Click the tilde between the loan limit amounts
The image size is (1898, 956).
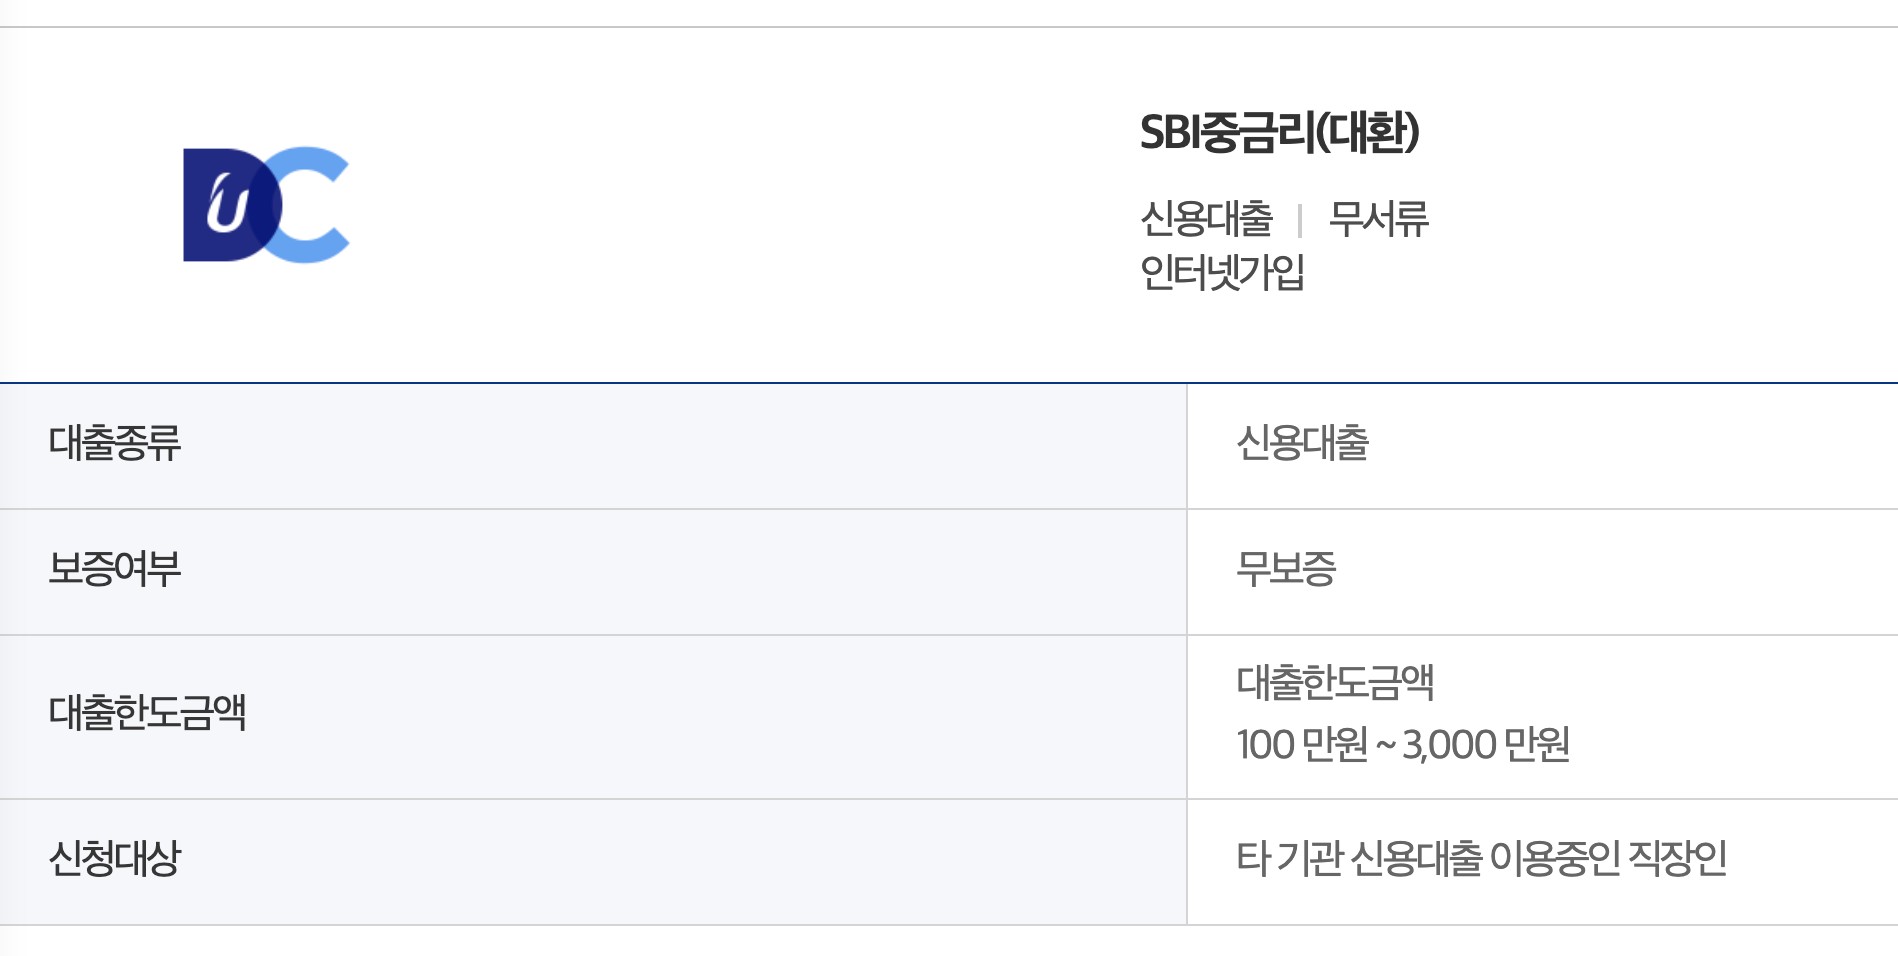pos(1385,746)
